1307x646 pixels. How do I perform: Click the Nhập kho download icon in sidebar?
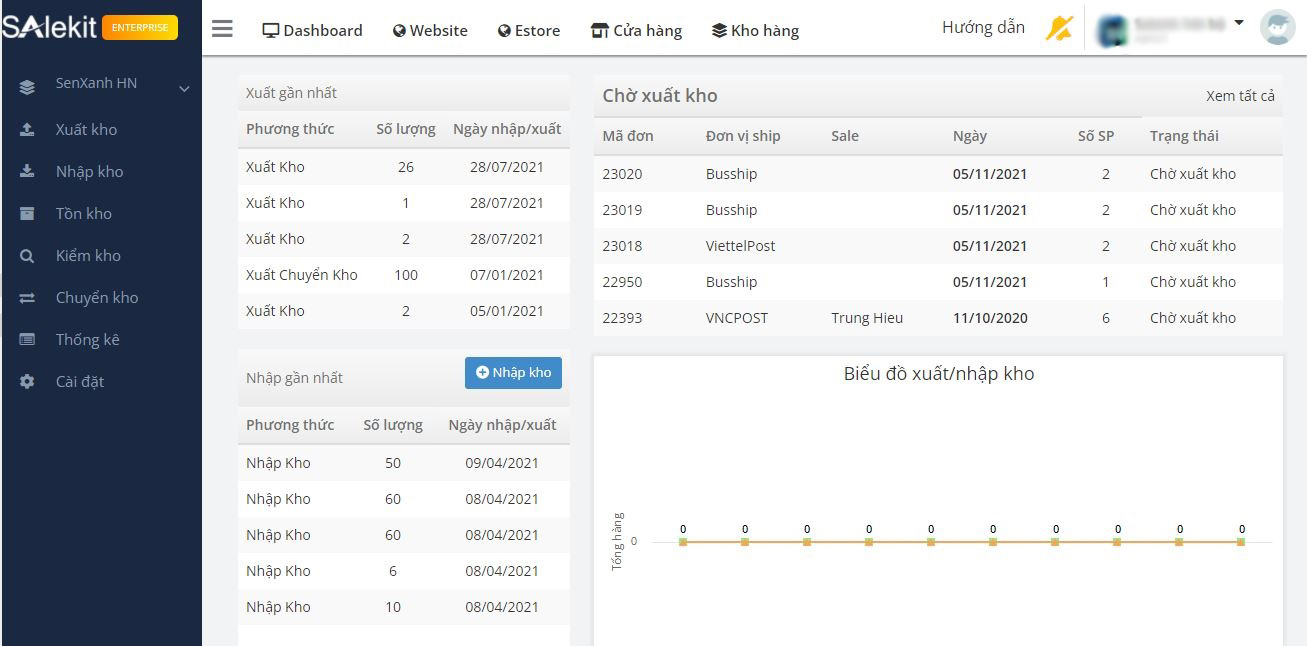[27, 172]
